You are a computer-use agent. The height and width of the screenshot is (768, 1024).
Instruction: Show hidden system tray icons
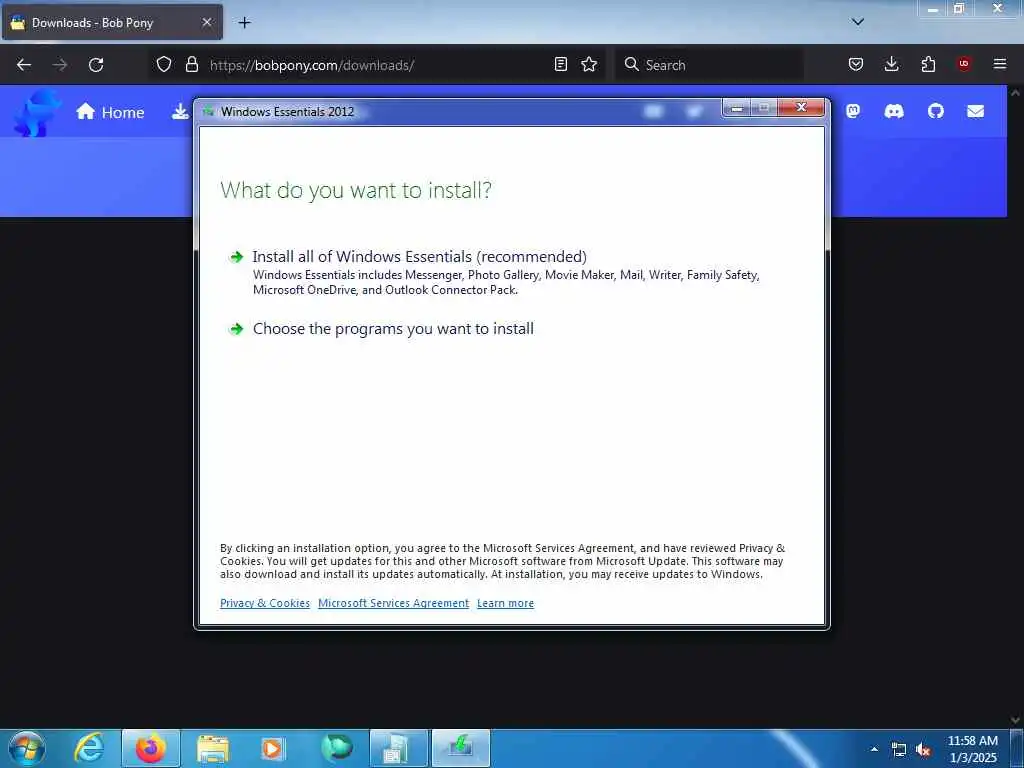pos(874,749)
